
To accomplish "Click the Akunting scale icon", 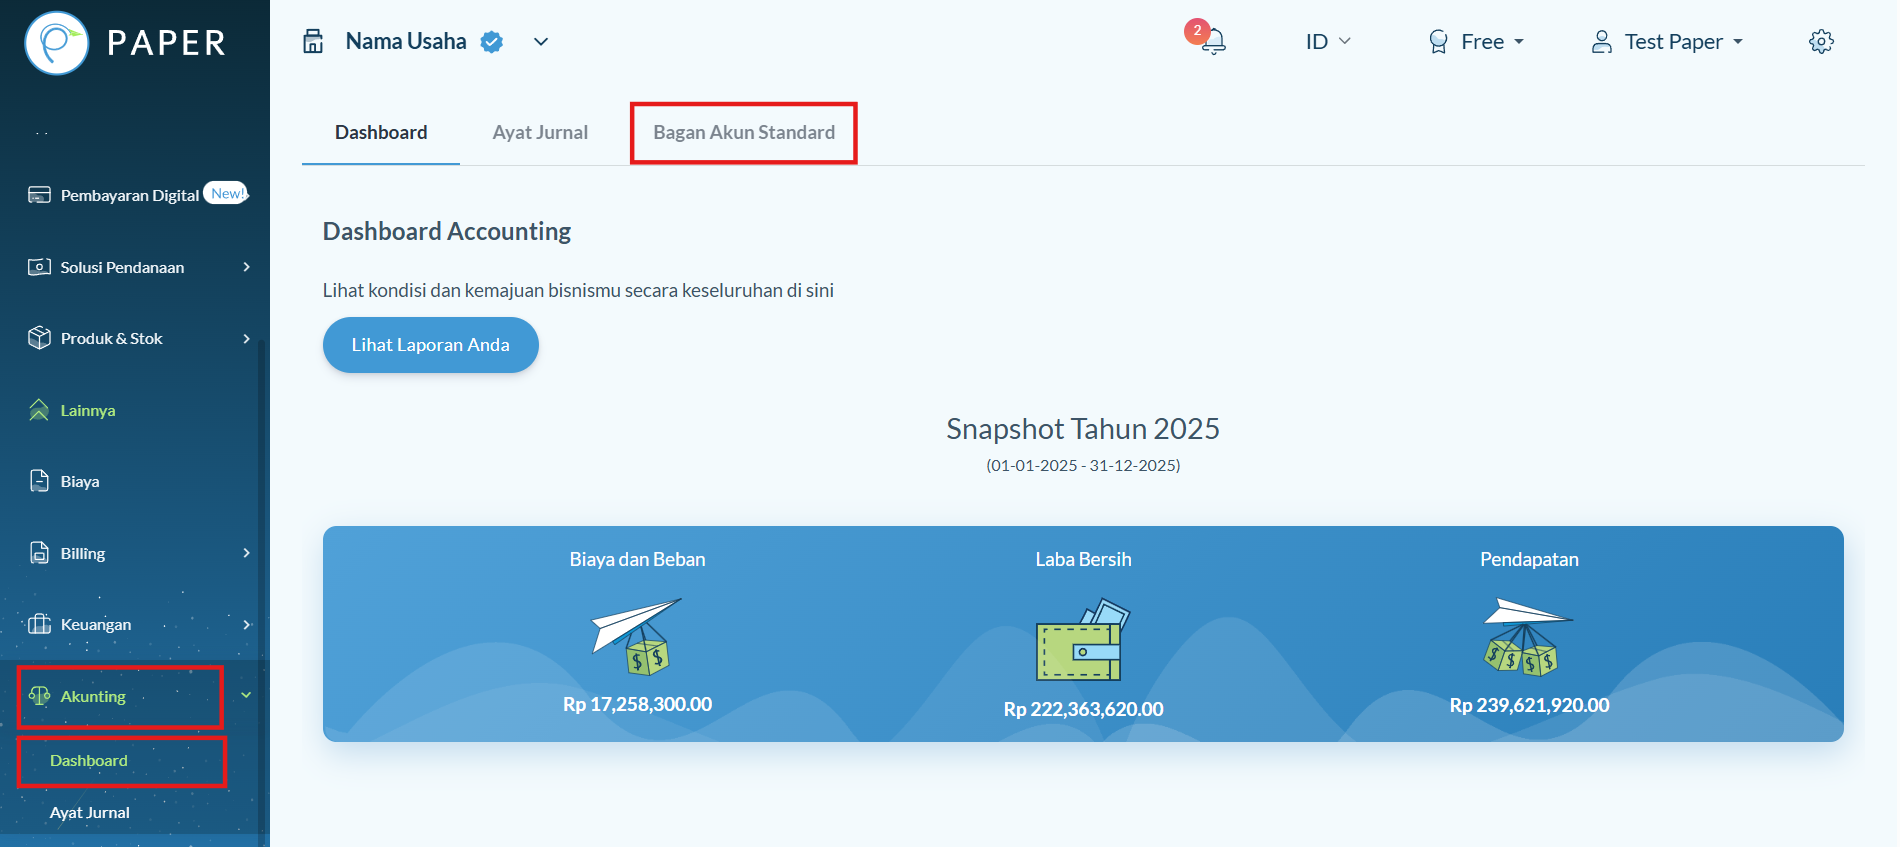I will pyautogui.click(x=39, y=696).
